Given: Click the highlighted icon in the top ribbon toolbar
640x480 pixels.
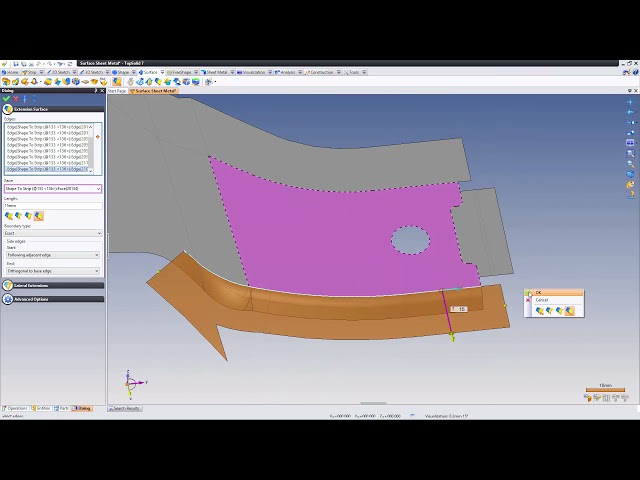Looking at the screenshot, I should click(114, 82).
